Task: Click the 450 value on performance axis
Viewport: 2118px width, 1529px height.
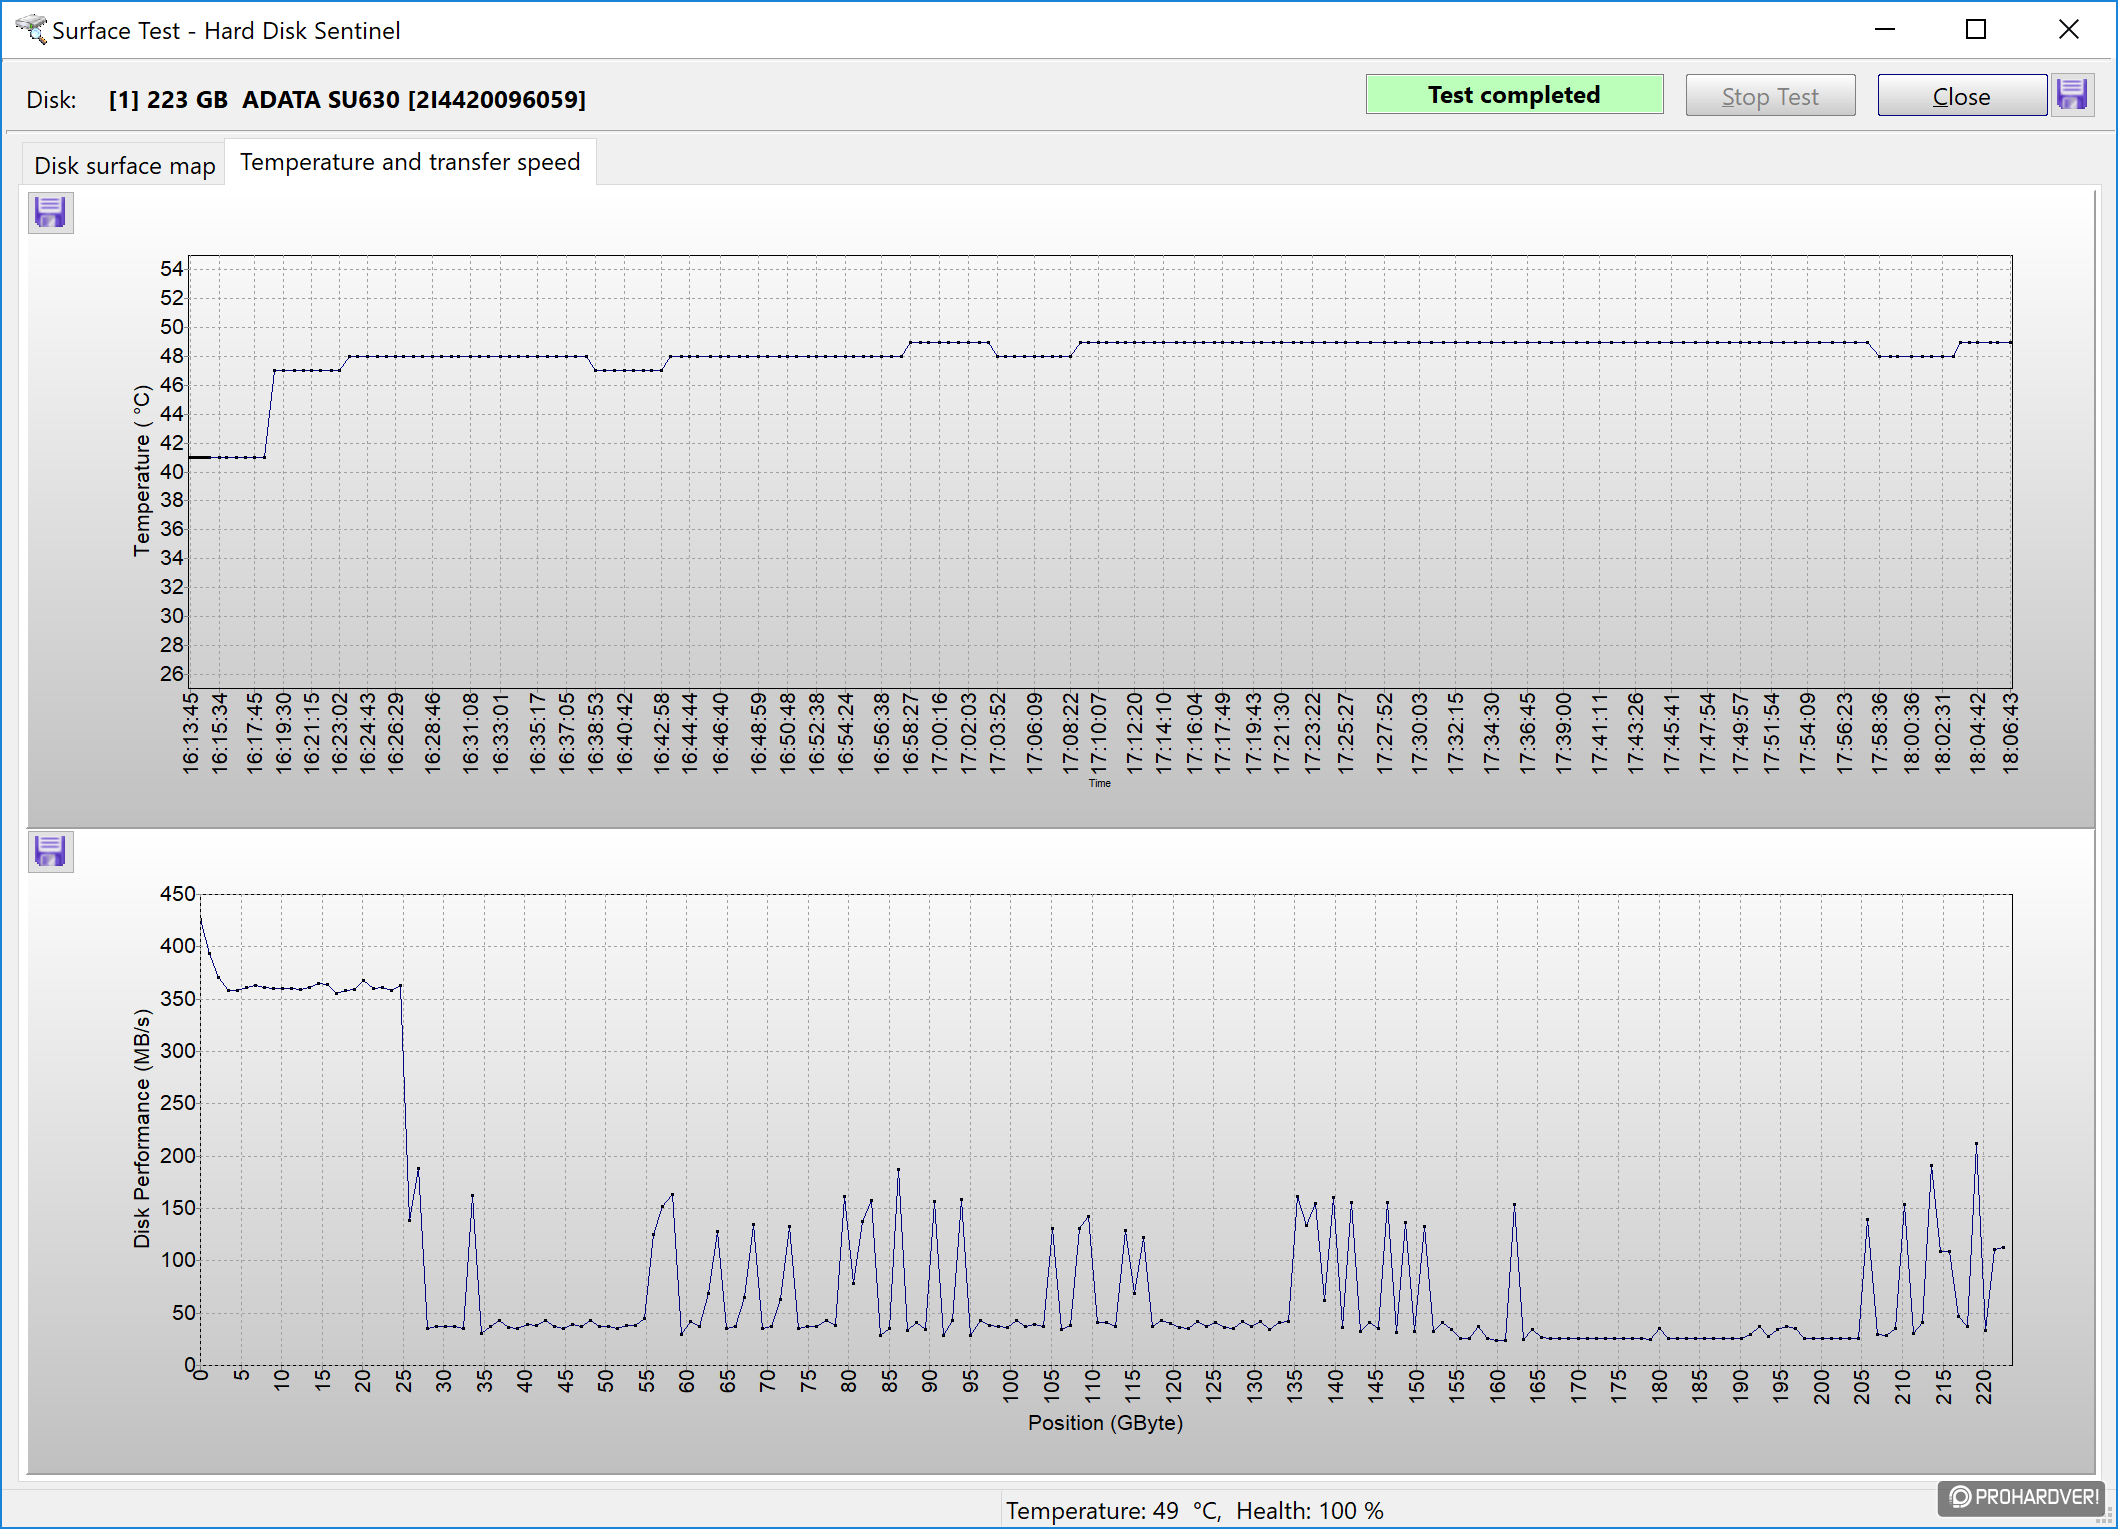Action: tap(178, 894)
